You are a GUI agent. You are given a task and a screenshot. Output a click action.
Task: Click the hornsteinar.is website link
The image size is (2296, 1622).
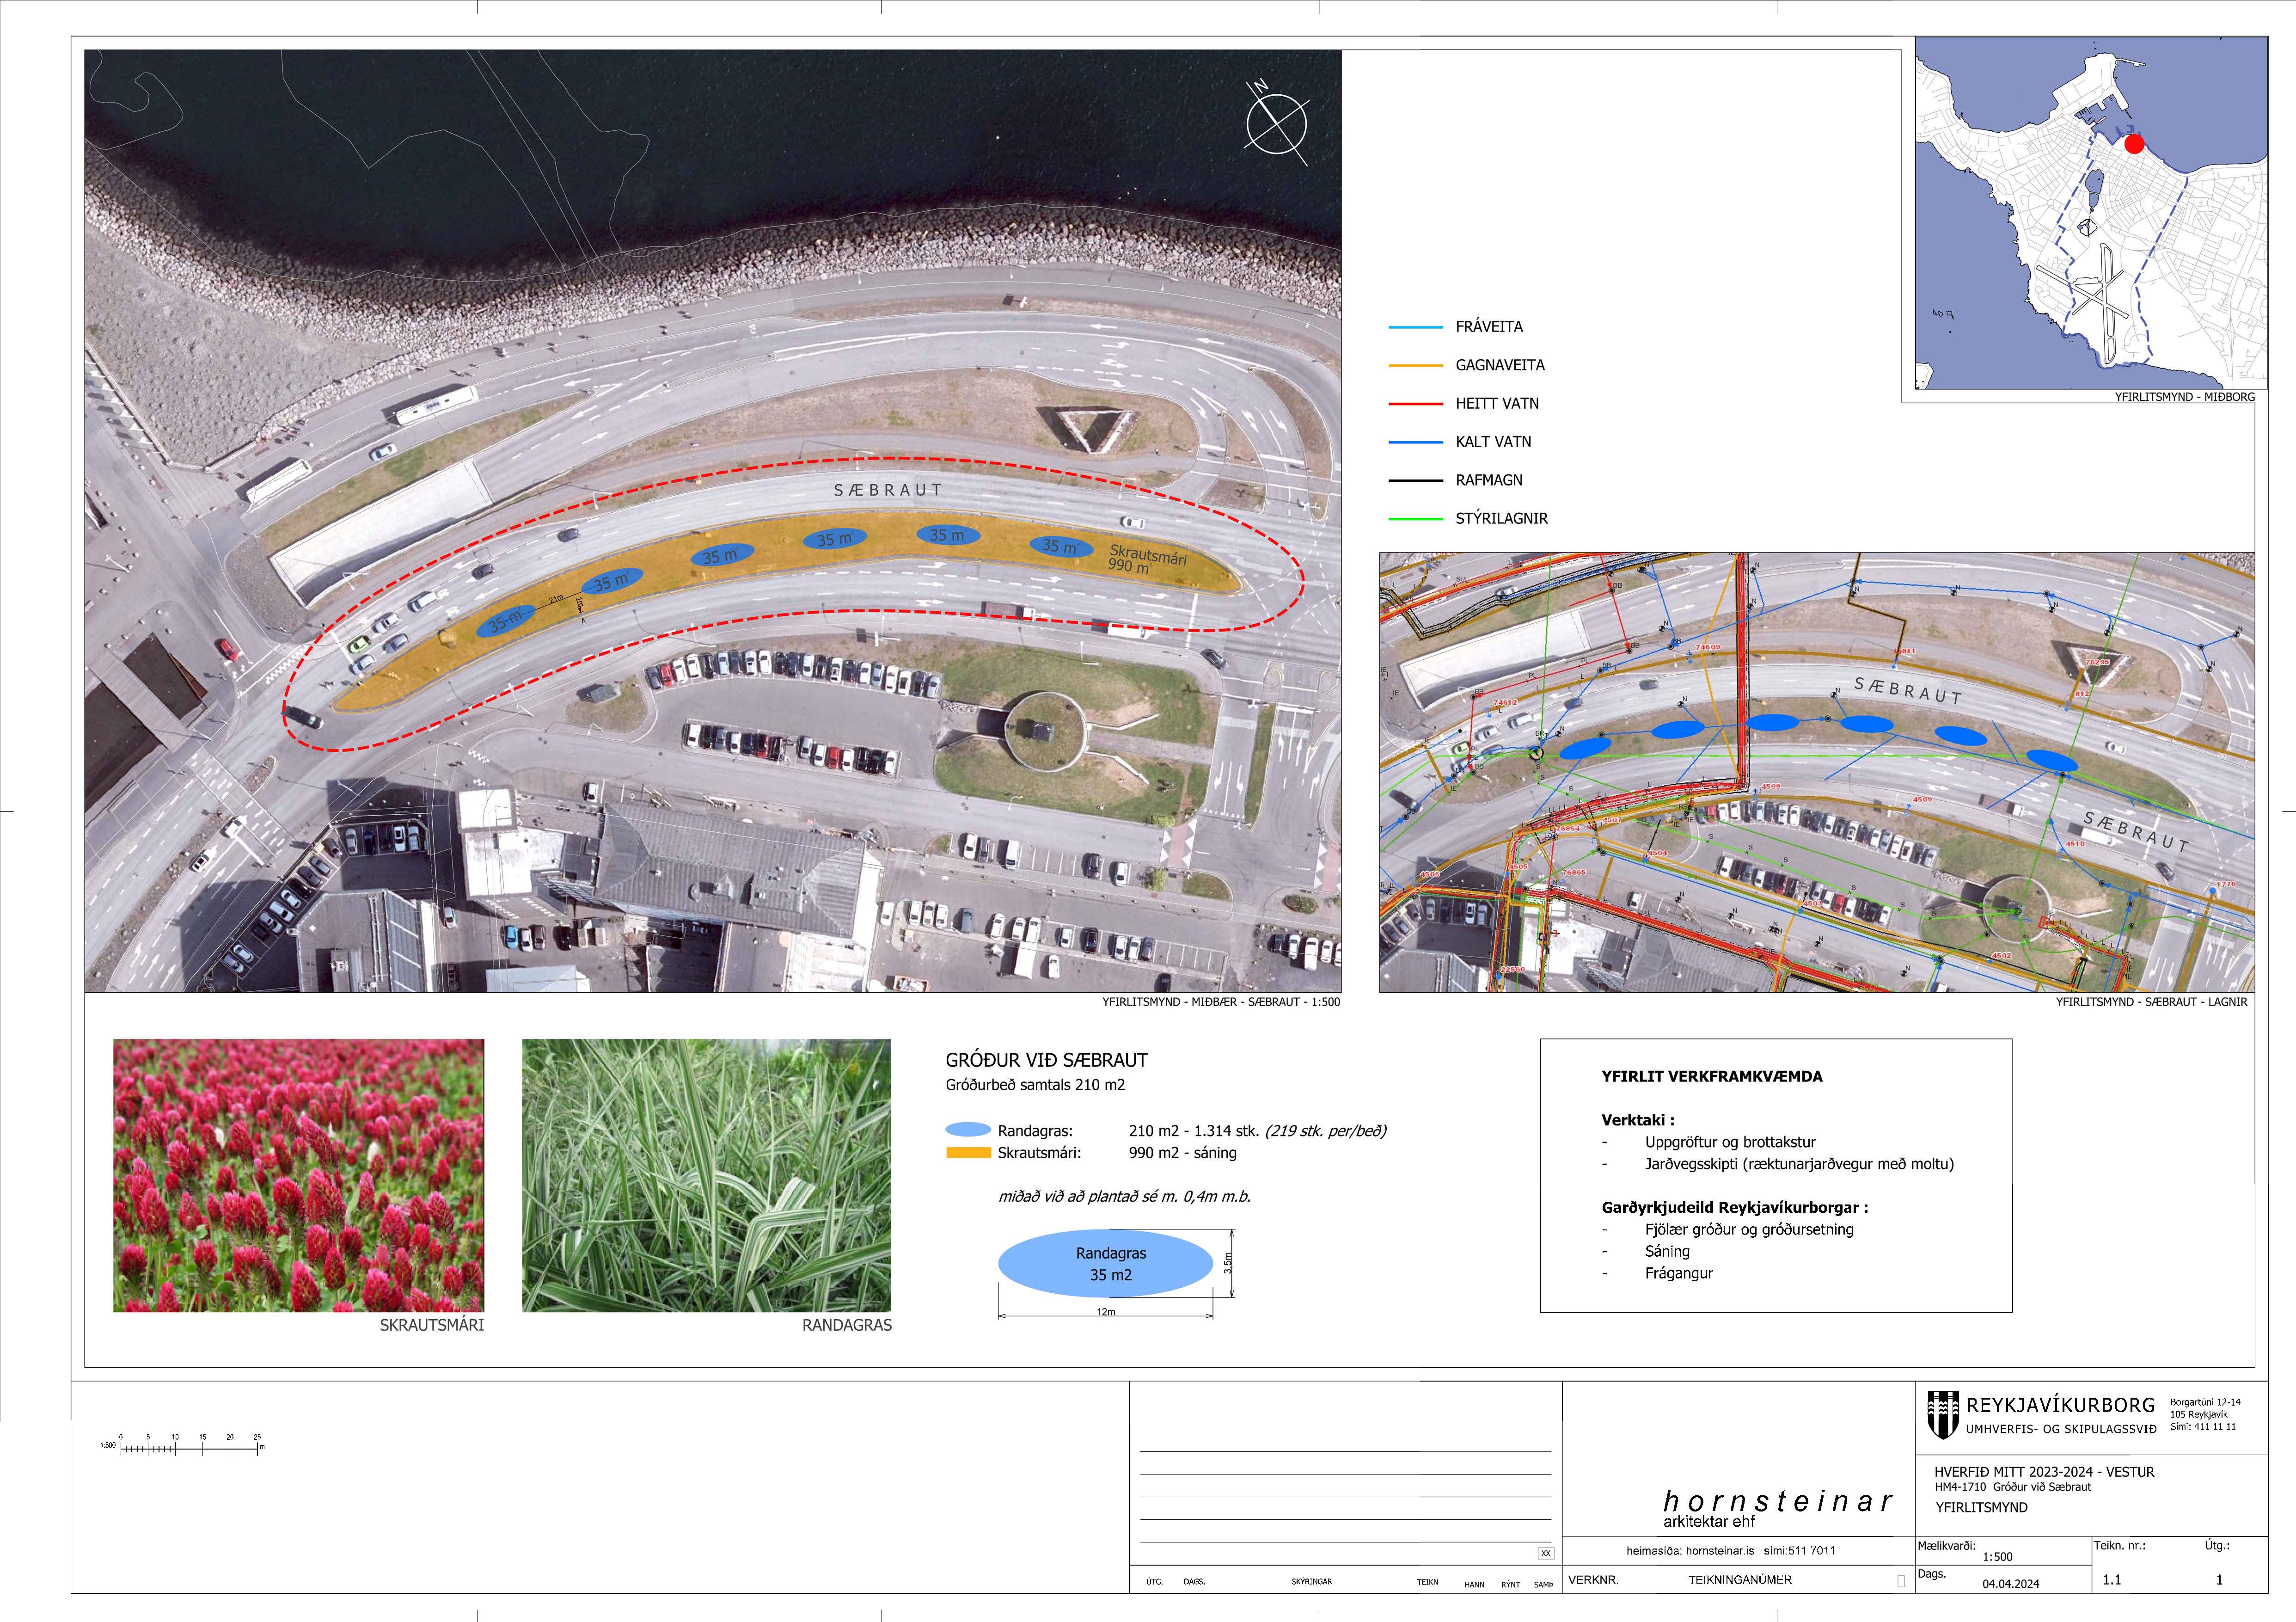(1719, 1551)
